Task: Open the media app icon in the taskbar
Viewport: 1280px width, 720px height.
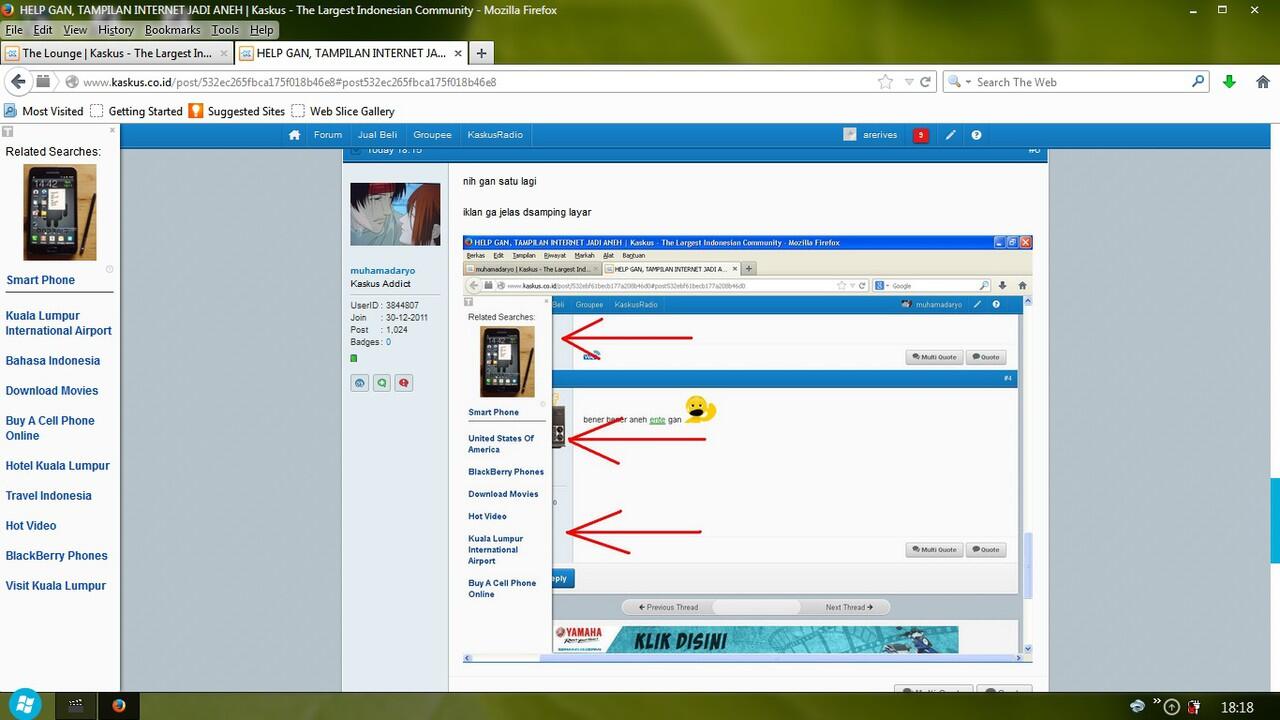Action: pyautogui.click(x=75, y=705)
